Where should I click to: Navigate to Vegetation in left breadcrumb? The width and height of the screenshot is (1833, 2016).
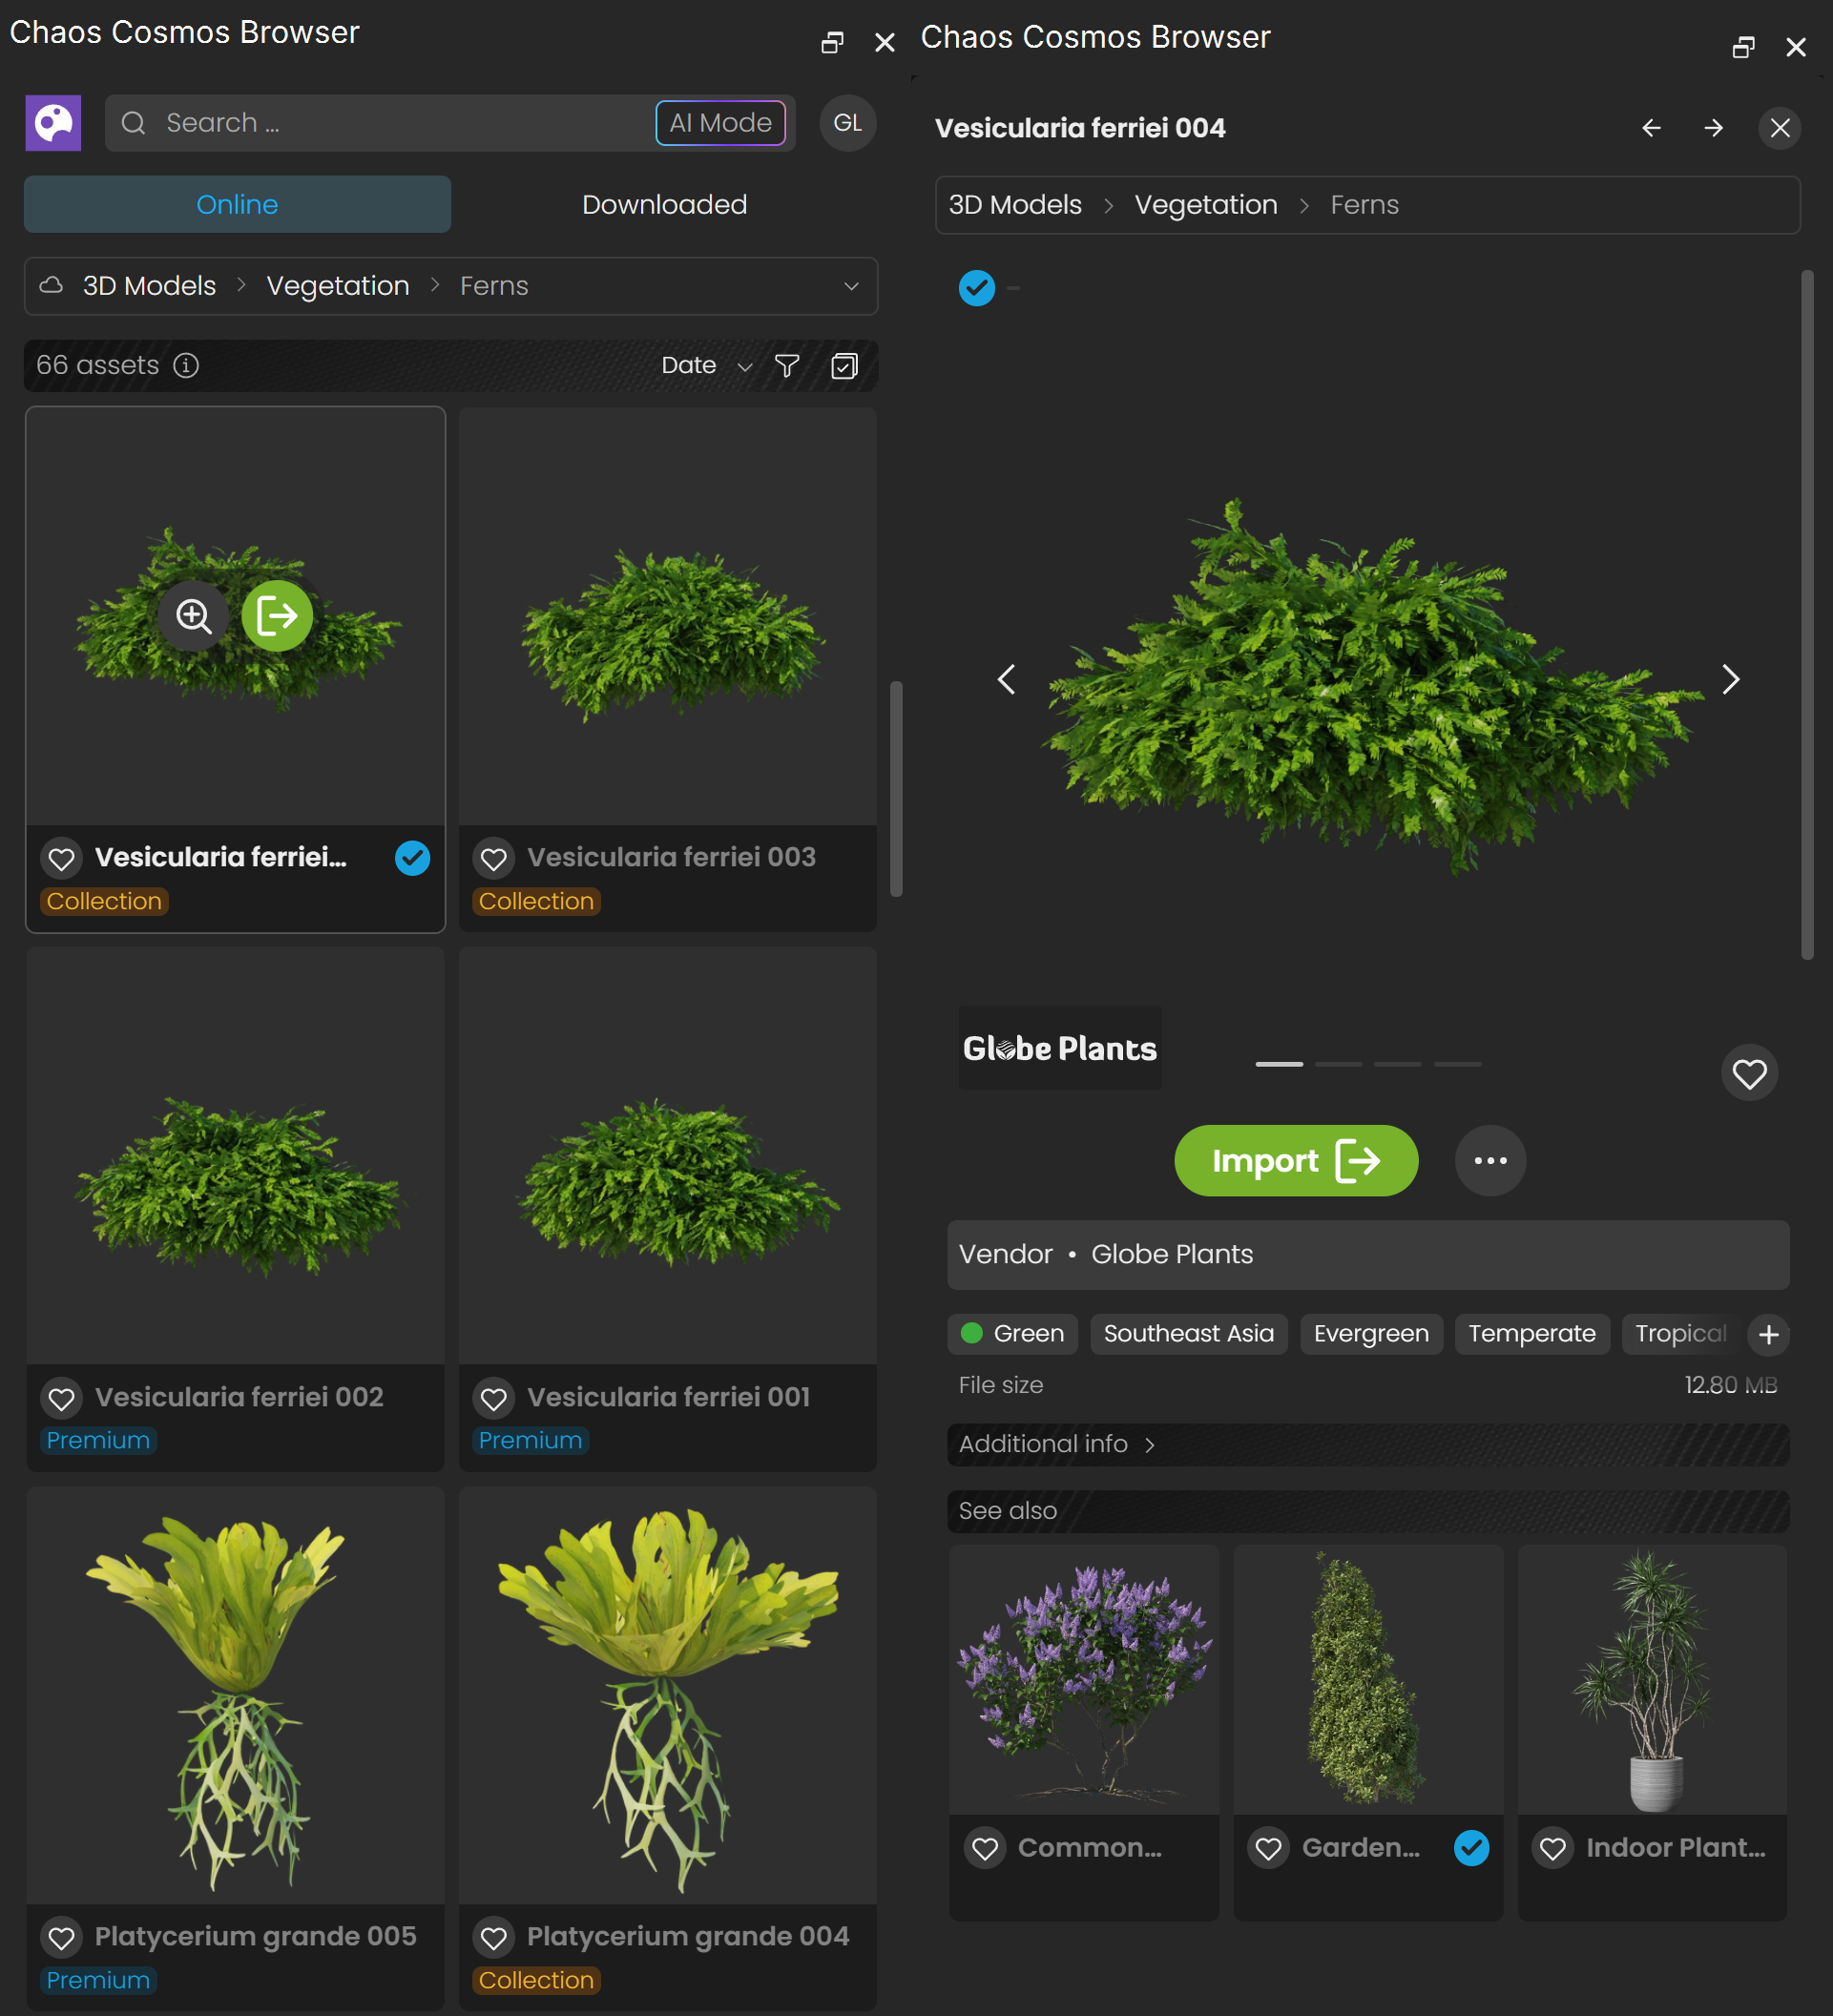tap(338, 286)
